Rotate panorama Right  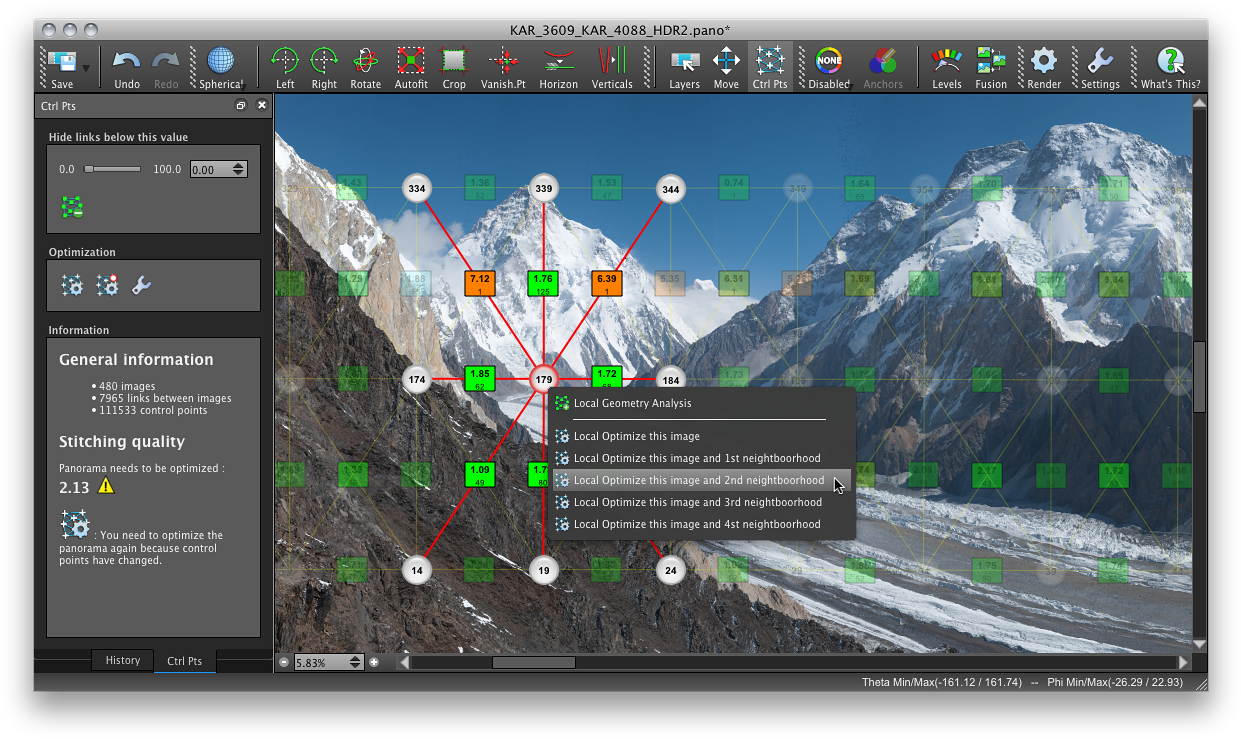click(x=324, y=67)
